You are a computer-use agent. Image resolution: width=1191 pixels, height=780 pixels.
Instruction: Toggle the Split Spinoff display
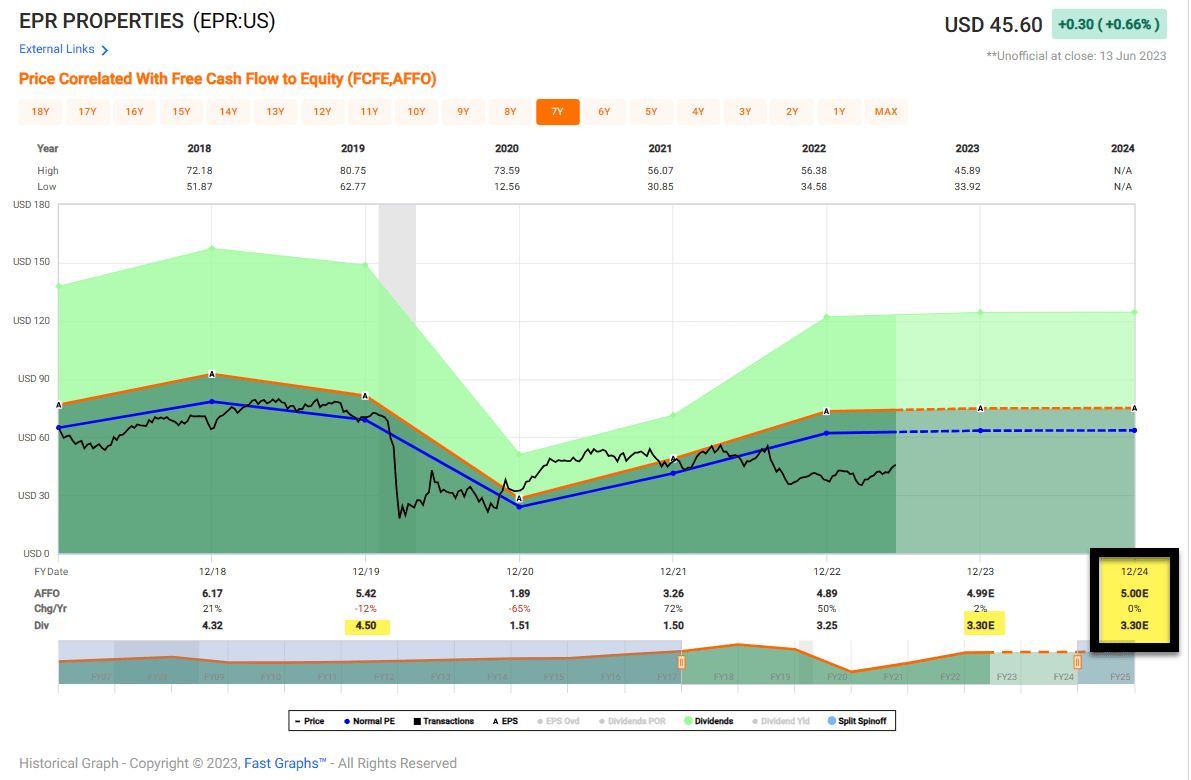pyautogui.click(x=830, y=721)
